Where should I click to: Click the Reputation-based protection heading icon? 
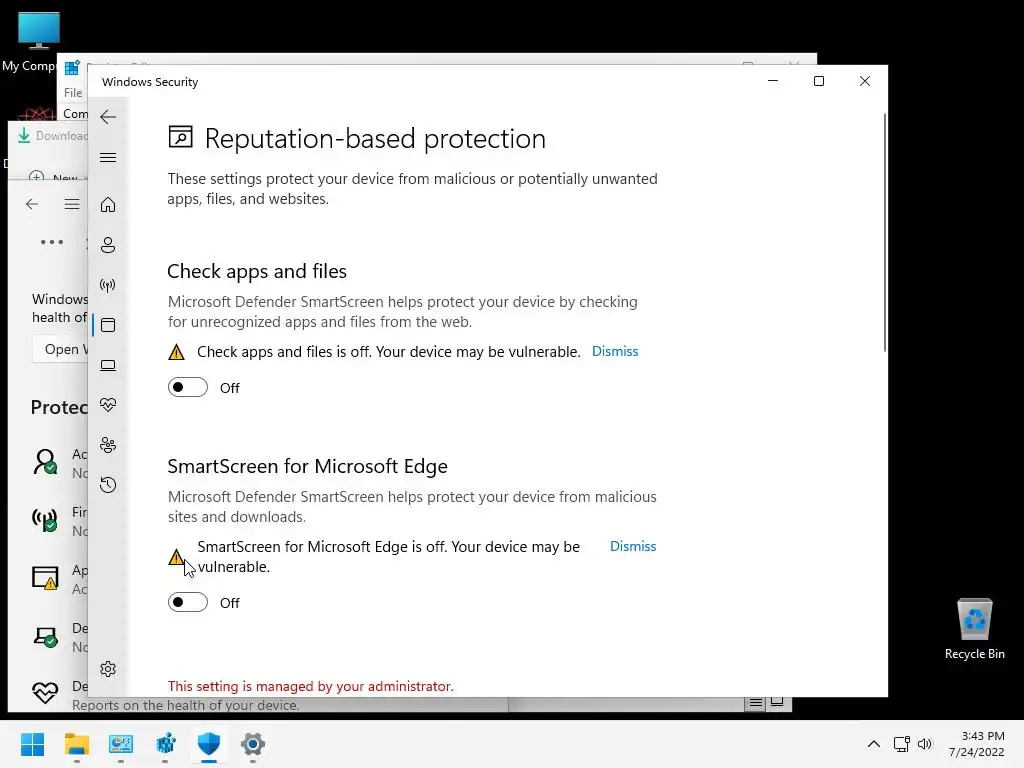180,137
